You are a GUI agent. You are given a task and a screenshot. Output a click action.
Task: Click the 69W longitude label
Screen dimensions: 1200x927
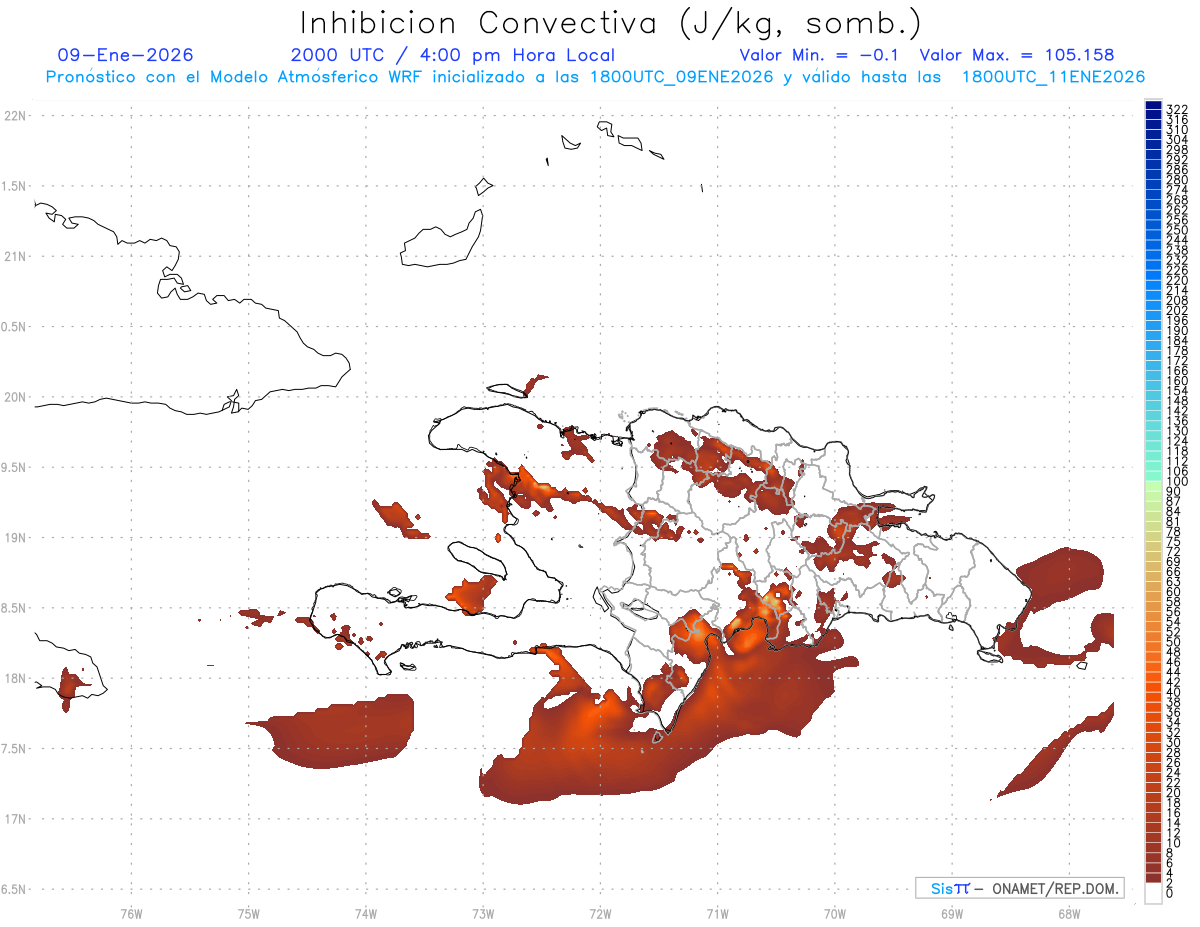[x=951, y=913]
